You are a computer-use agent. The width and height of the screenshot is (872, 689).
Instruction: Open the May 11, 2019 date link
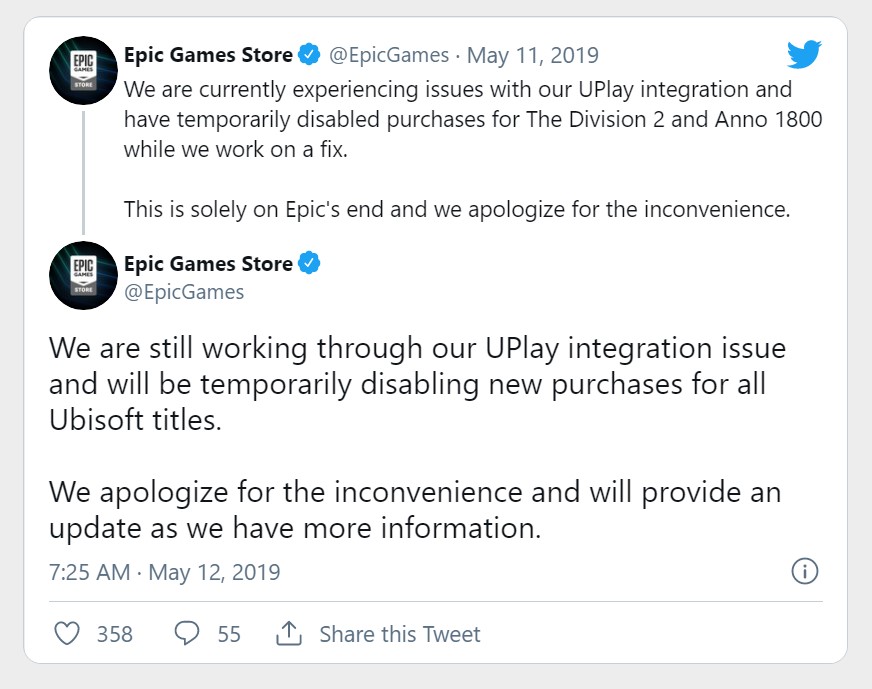click(x=533, y=54)
